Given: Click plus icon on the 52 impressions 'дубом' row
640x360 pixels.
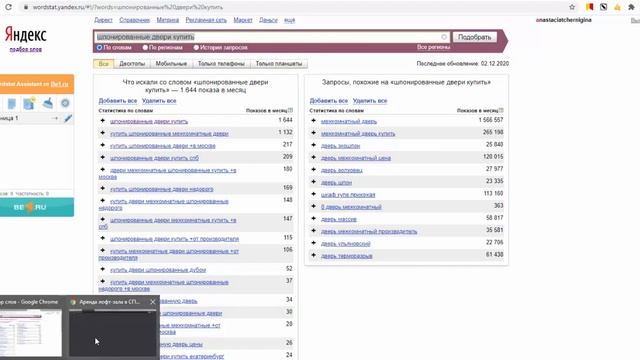Looking at the screenshot, I should [x=103, y=269].
